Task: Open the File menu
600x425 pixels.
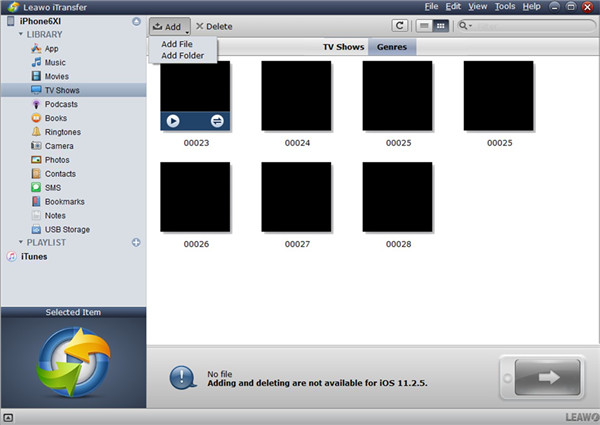Action: [431, 7]
